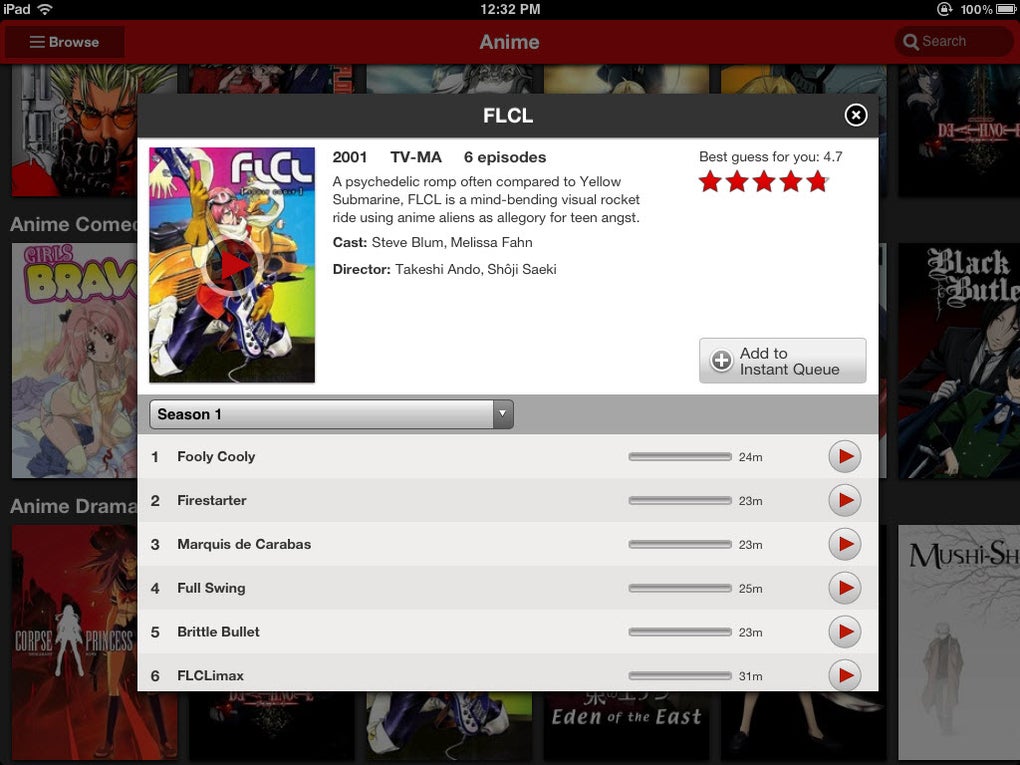The image size is (1020, 765).
Task: Play episode 6 FLCLimax
Action: click(844, 676)
